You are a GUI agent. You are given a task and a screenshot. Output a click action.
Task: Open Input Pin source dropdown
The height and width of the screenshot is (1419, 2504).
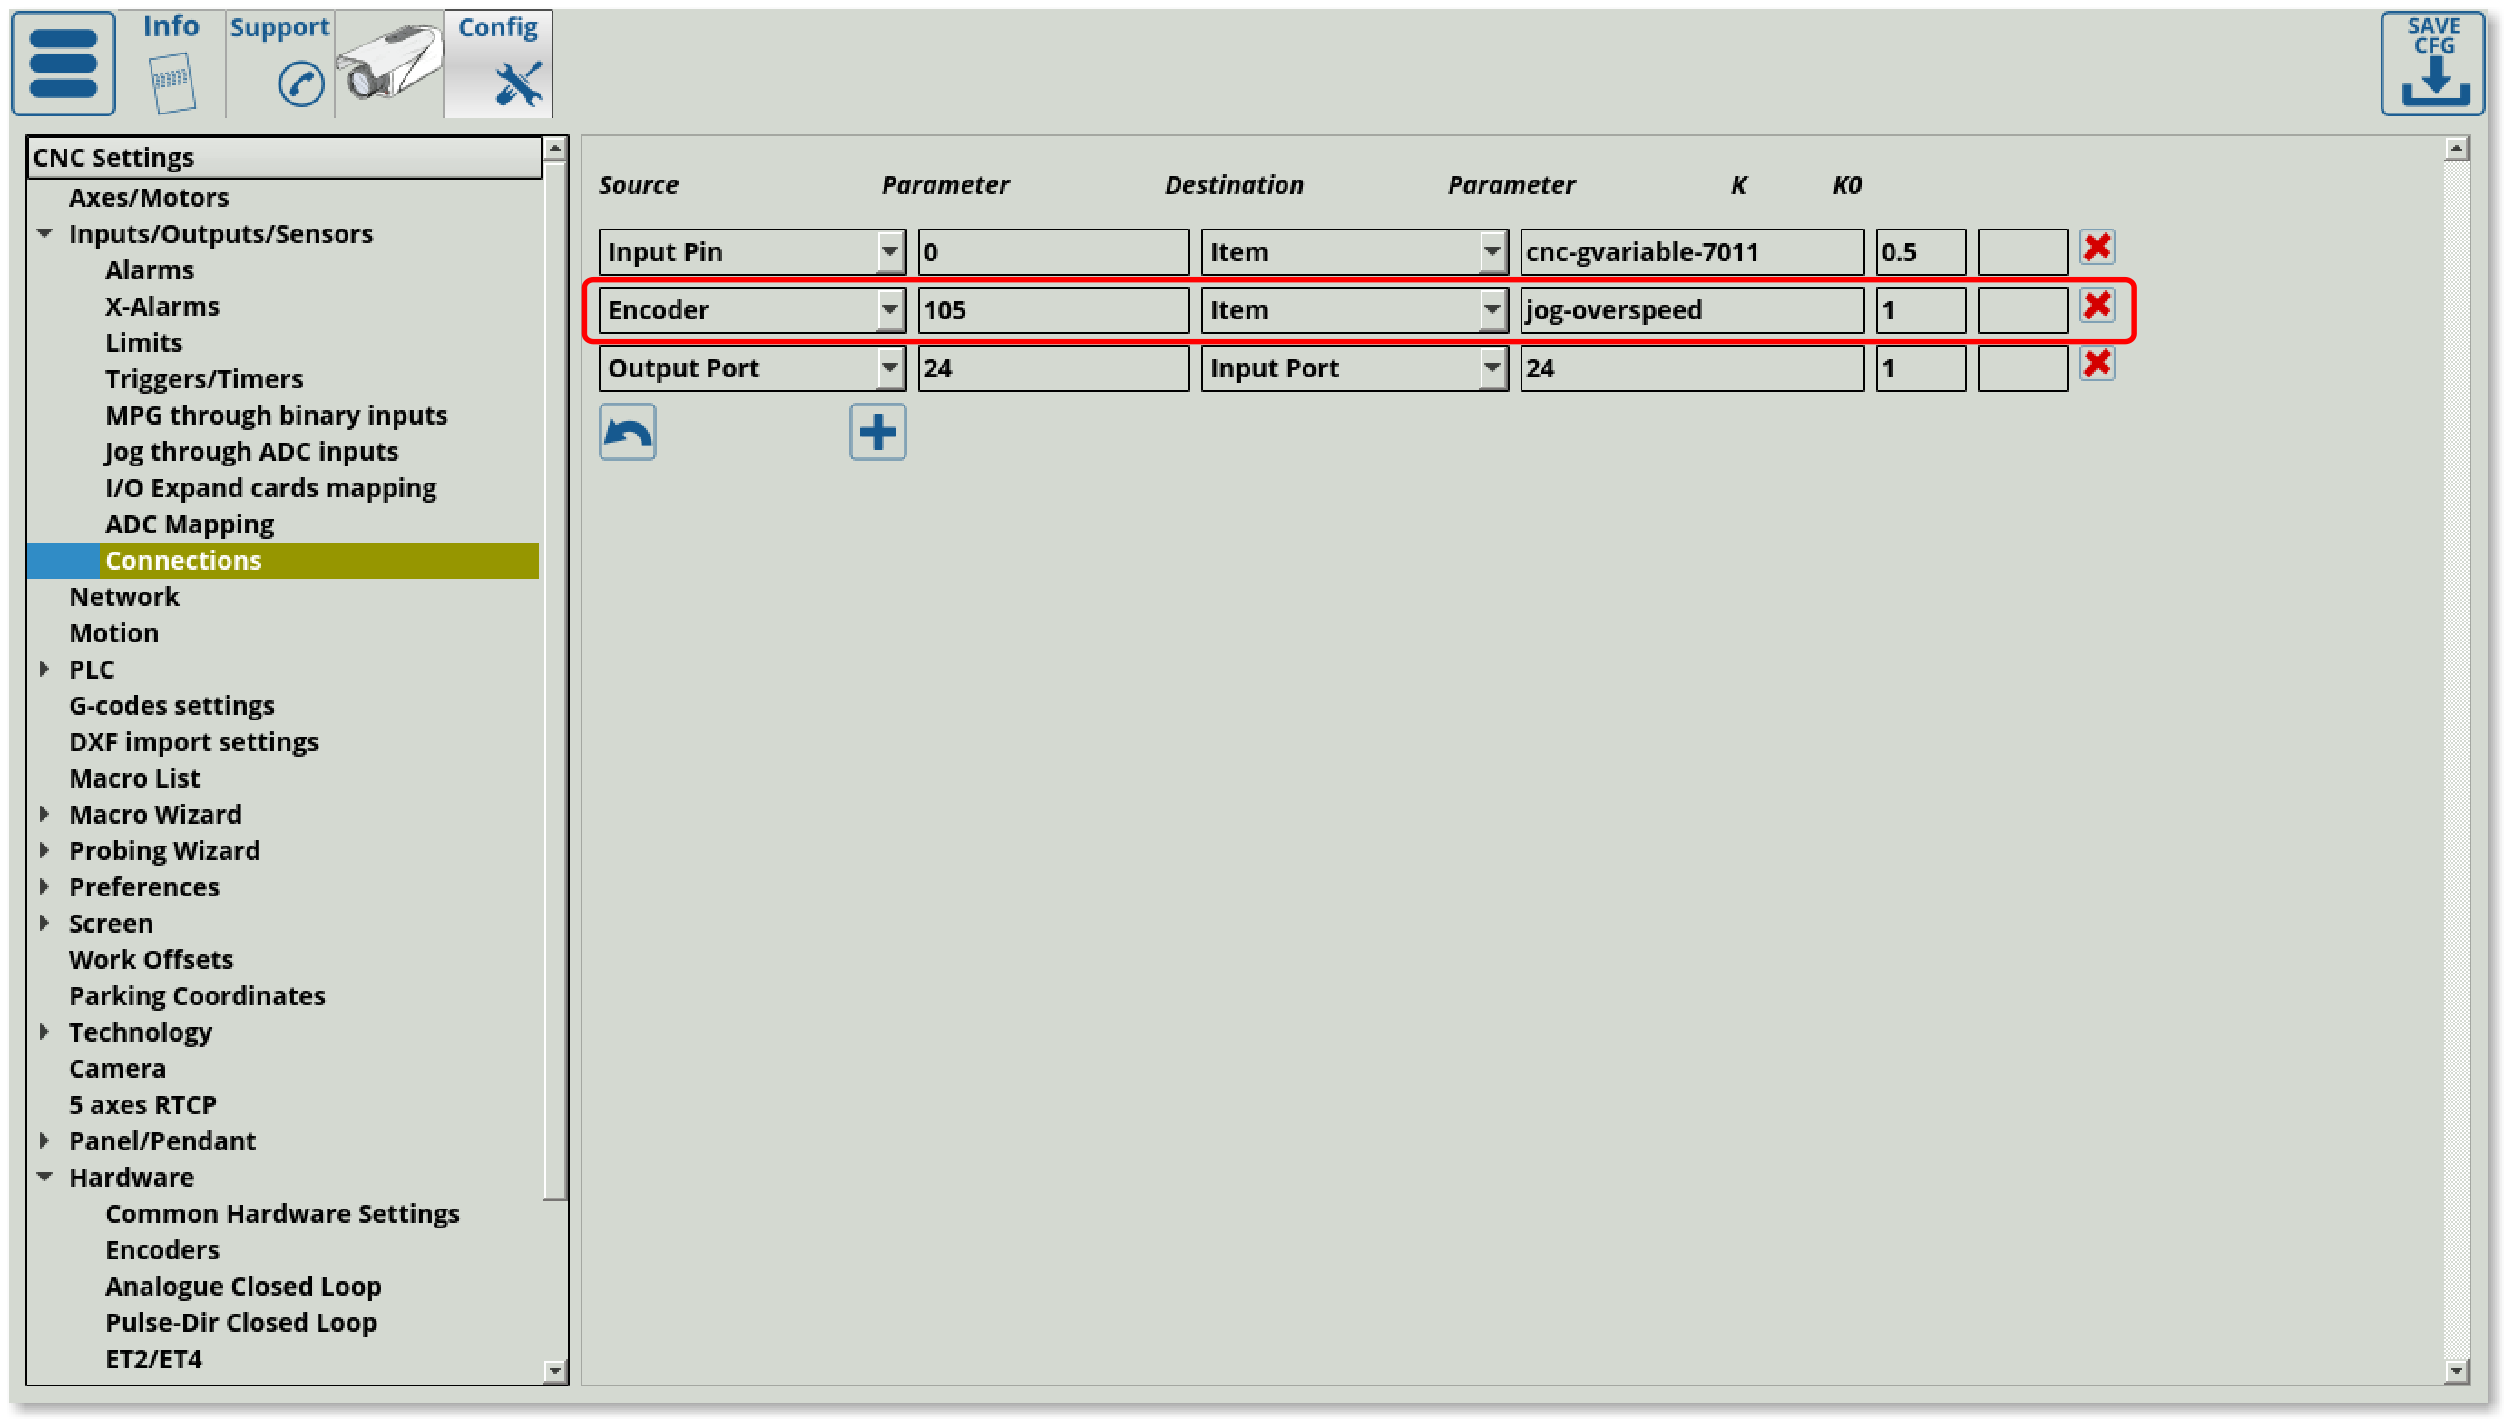[x=890, y=252]
